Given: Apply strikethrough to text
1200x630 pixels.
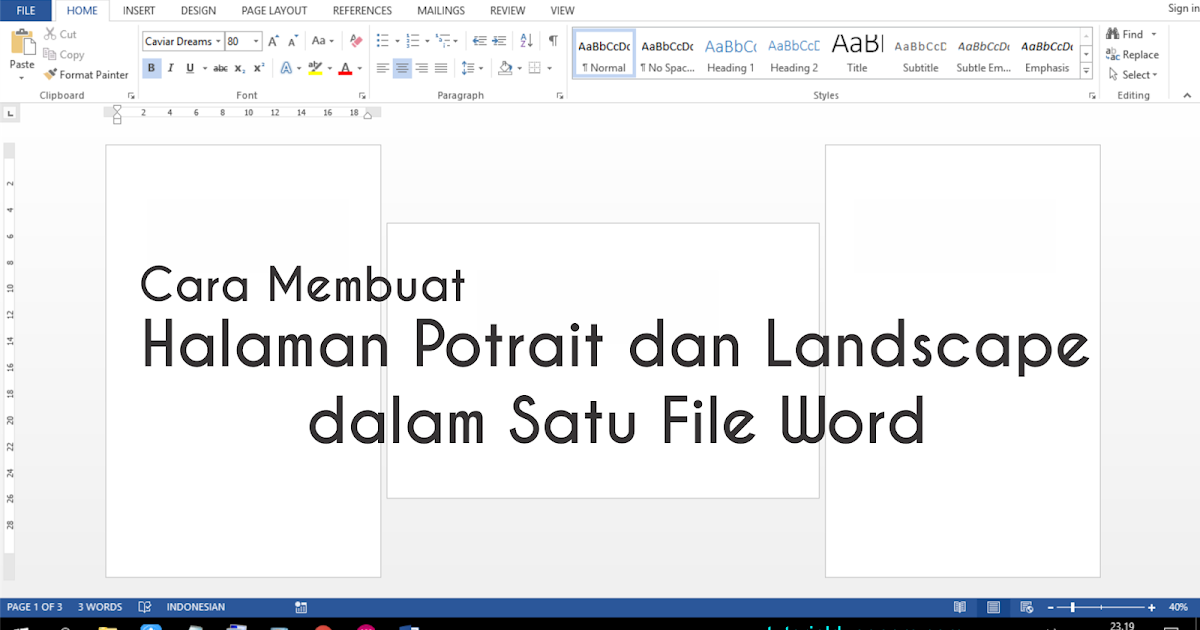Looking at the screenshot, I should point(220,68).
